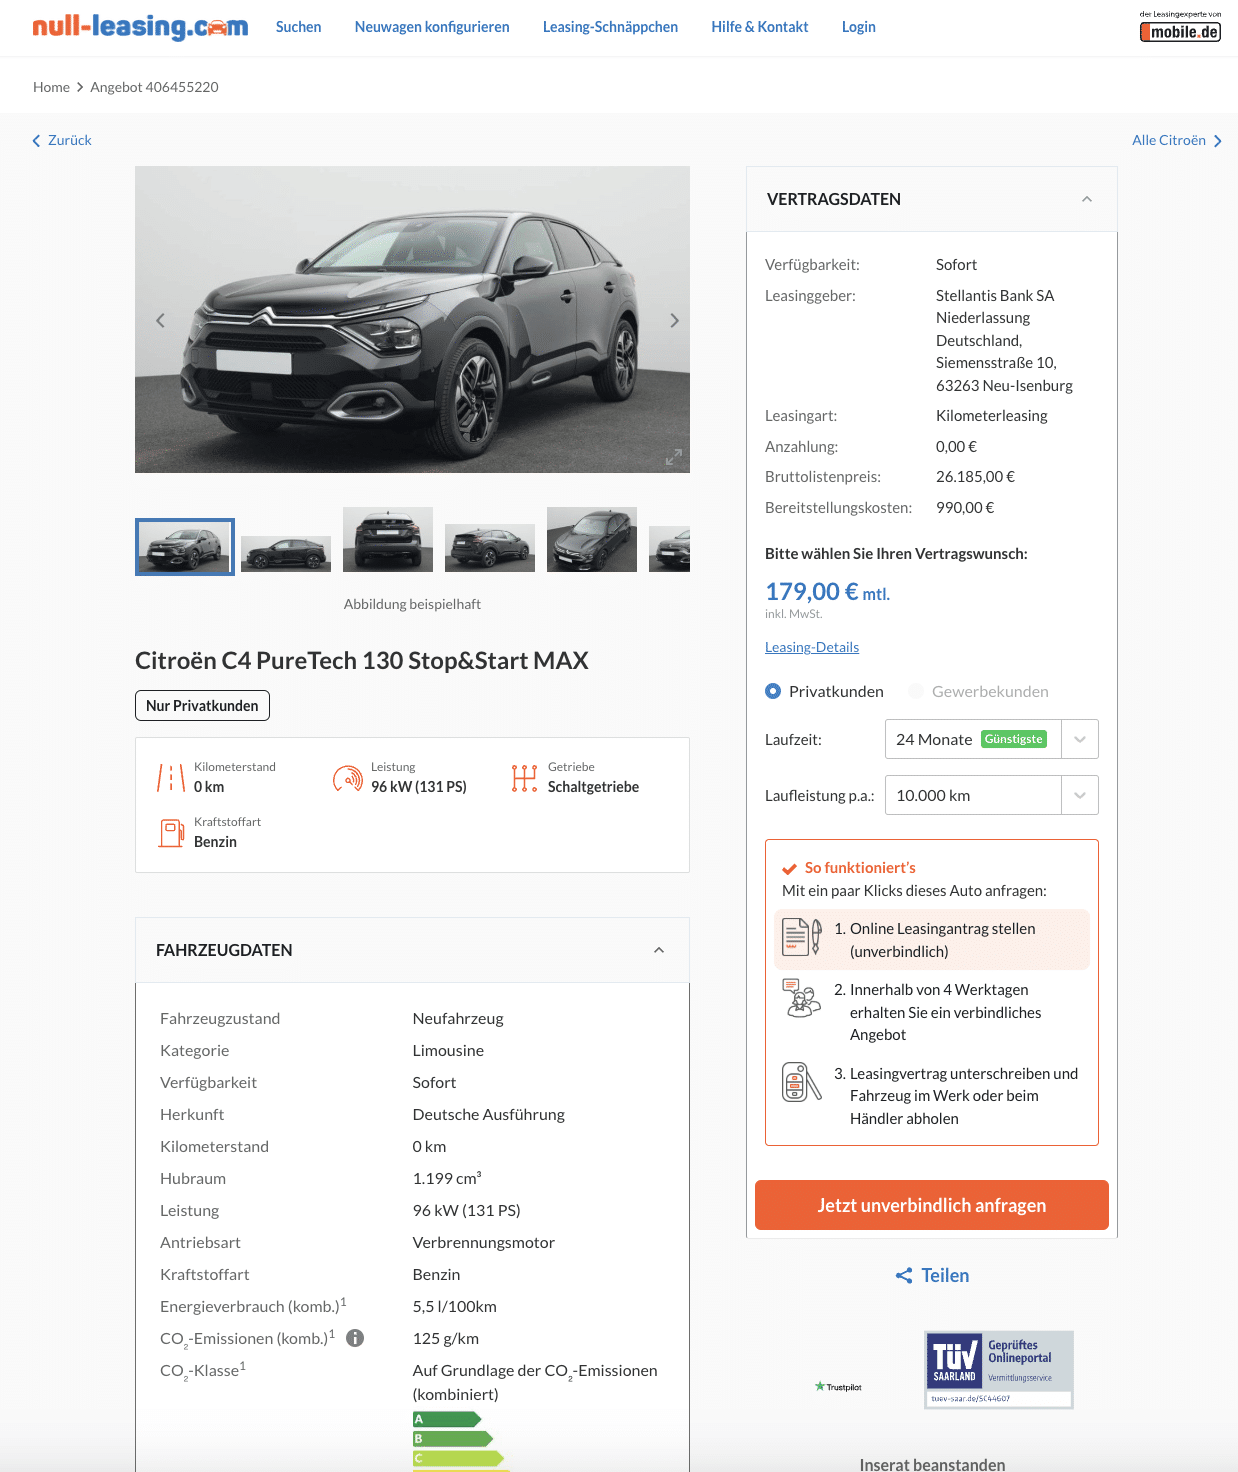Click the 179,00 € mtl. price
Image resolution: width=1238 pixels, height=1472 pixels.
click(x=827, y=592)
